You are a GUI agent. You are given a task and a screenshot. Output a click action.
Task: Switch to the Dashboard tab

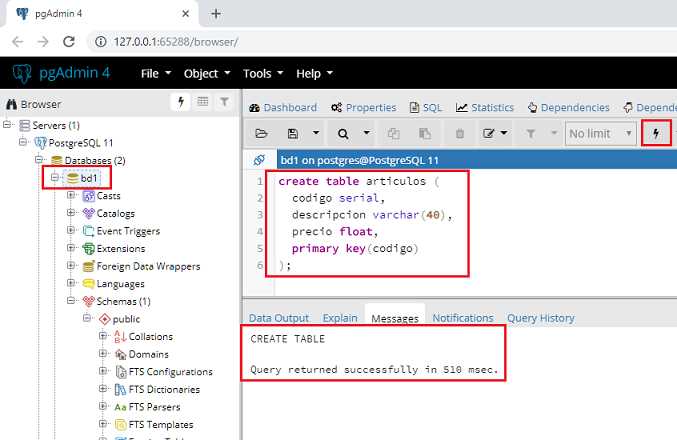point(283,108)
